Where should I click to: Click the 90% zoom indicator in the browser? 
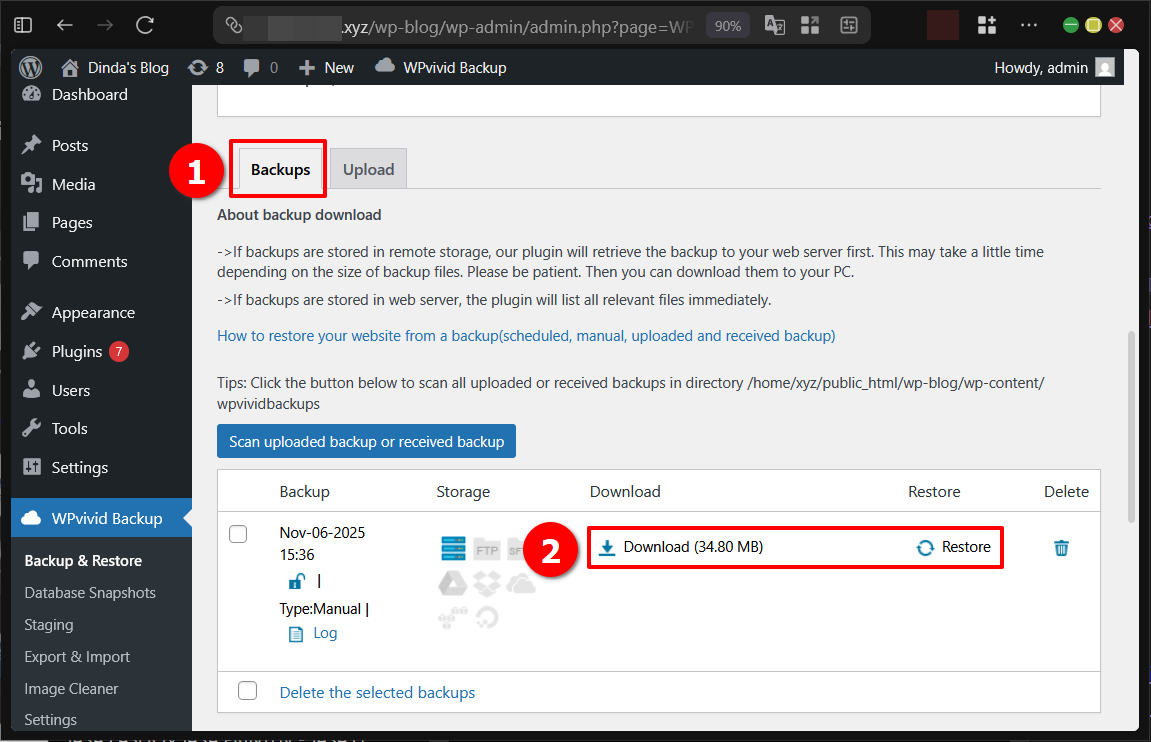(x=727, y=24)
